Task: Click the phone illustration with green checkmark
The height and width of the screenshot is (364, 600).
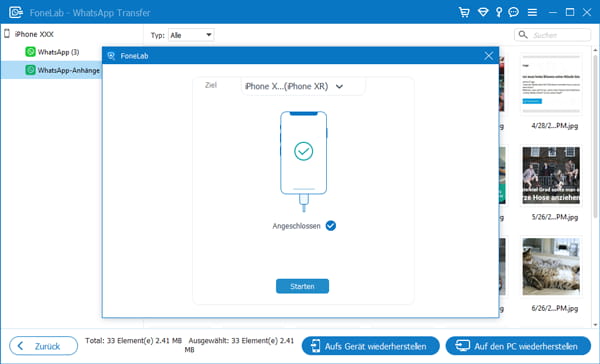Action: (303, 161)
